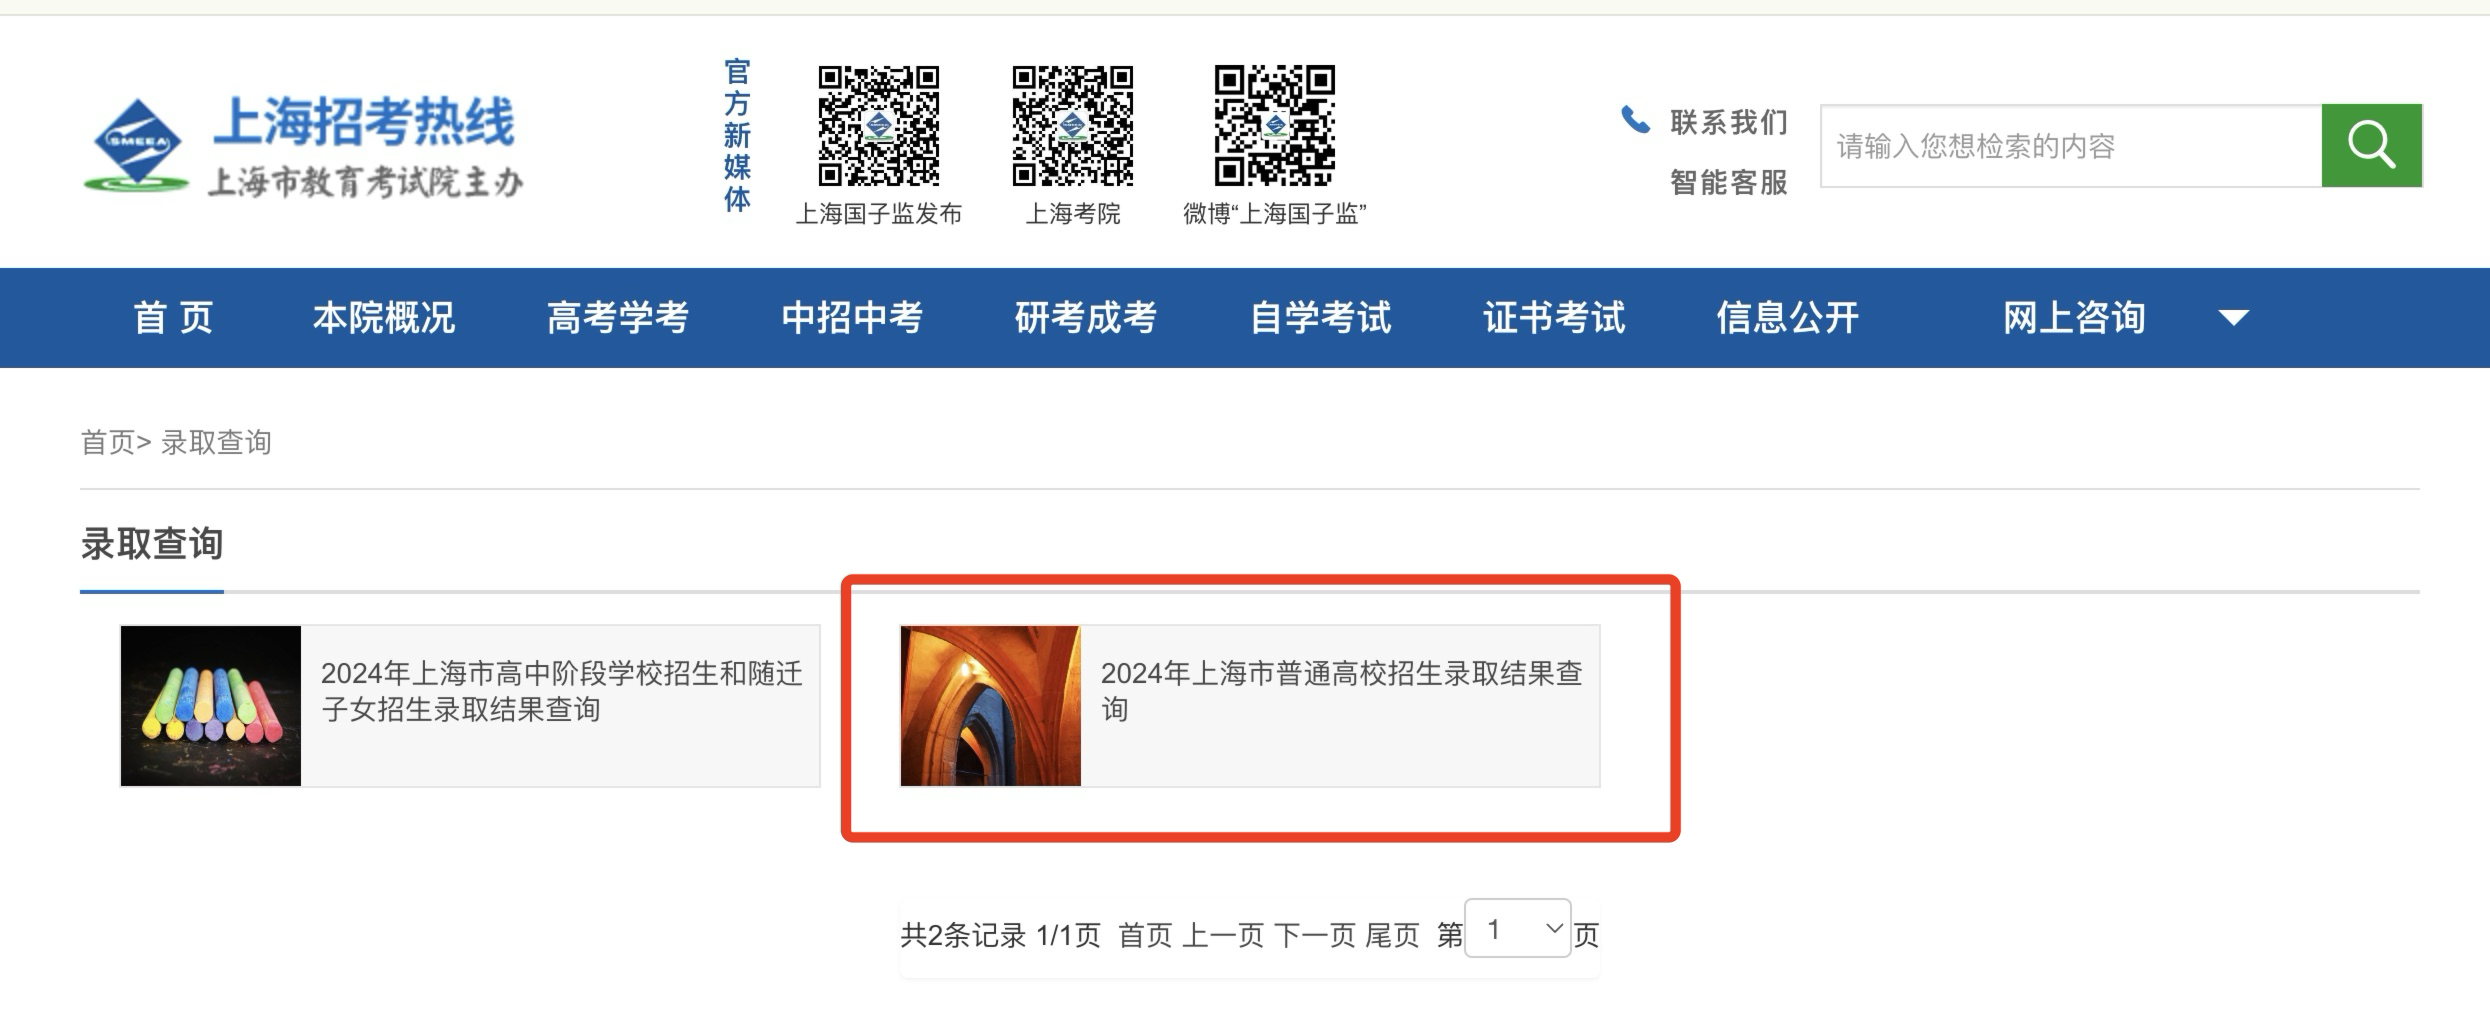
Task: Open the page number dropdown
Action: coord(1518,929)
